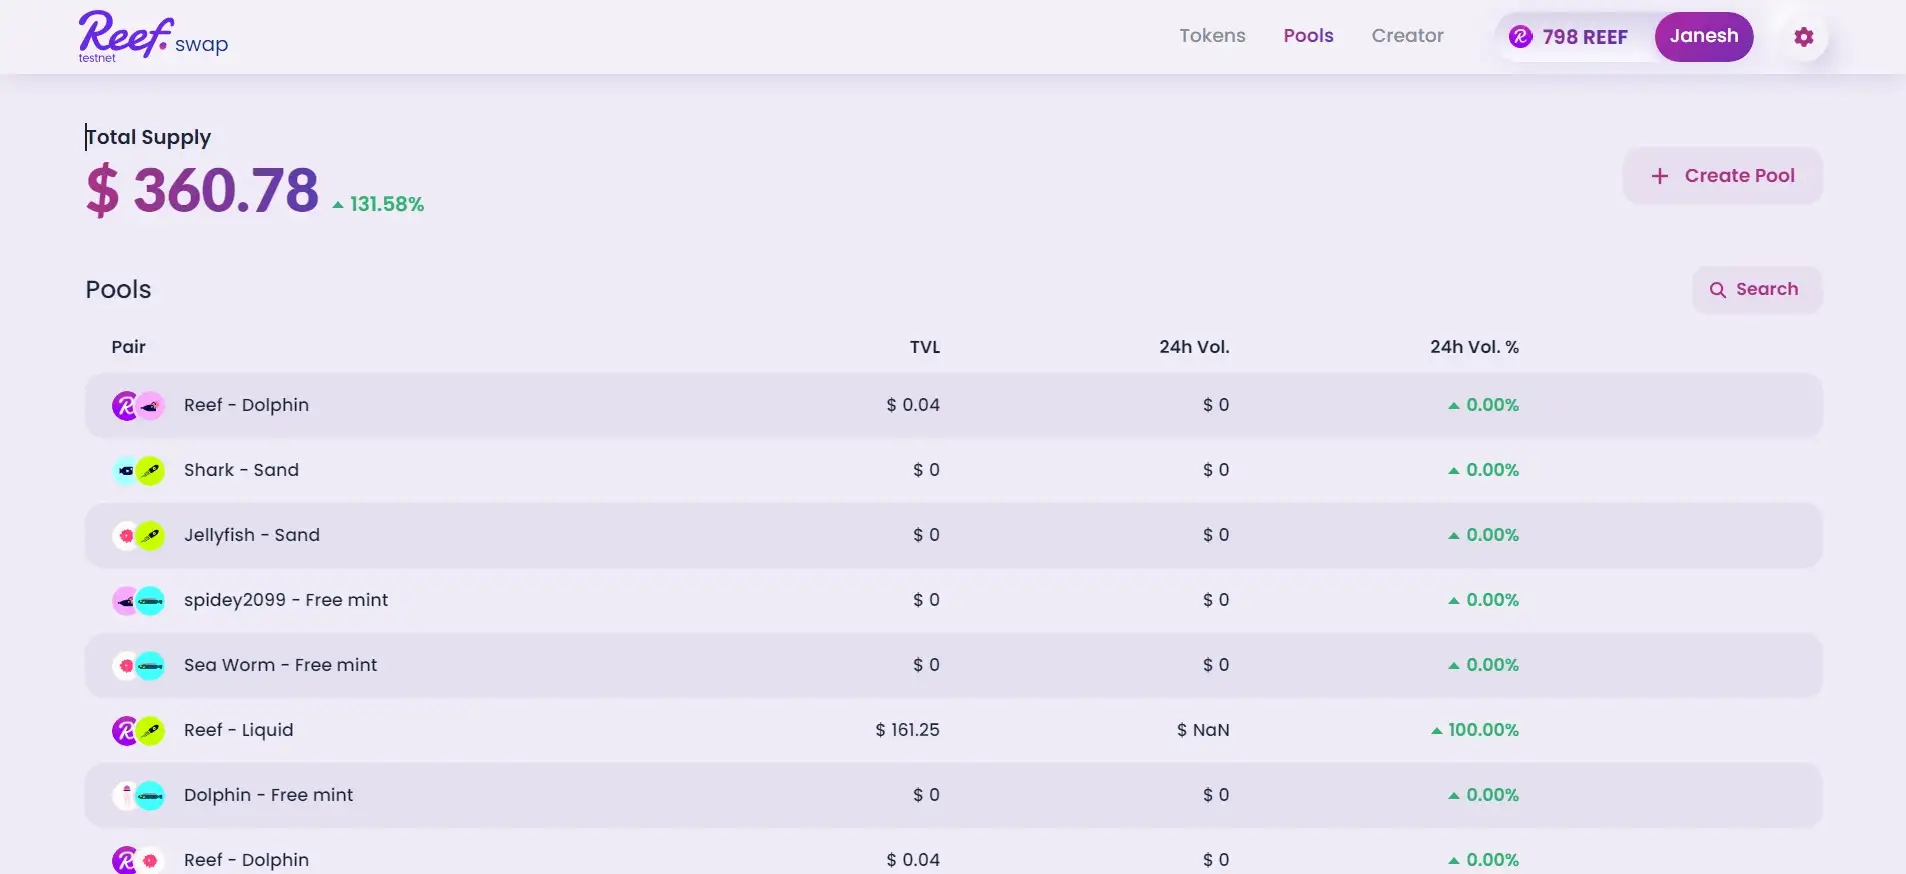1906x874 pixels.
Task: Click the Reef swap logo
Action: coord(153,37)
